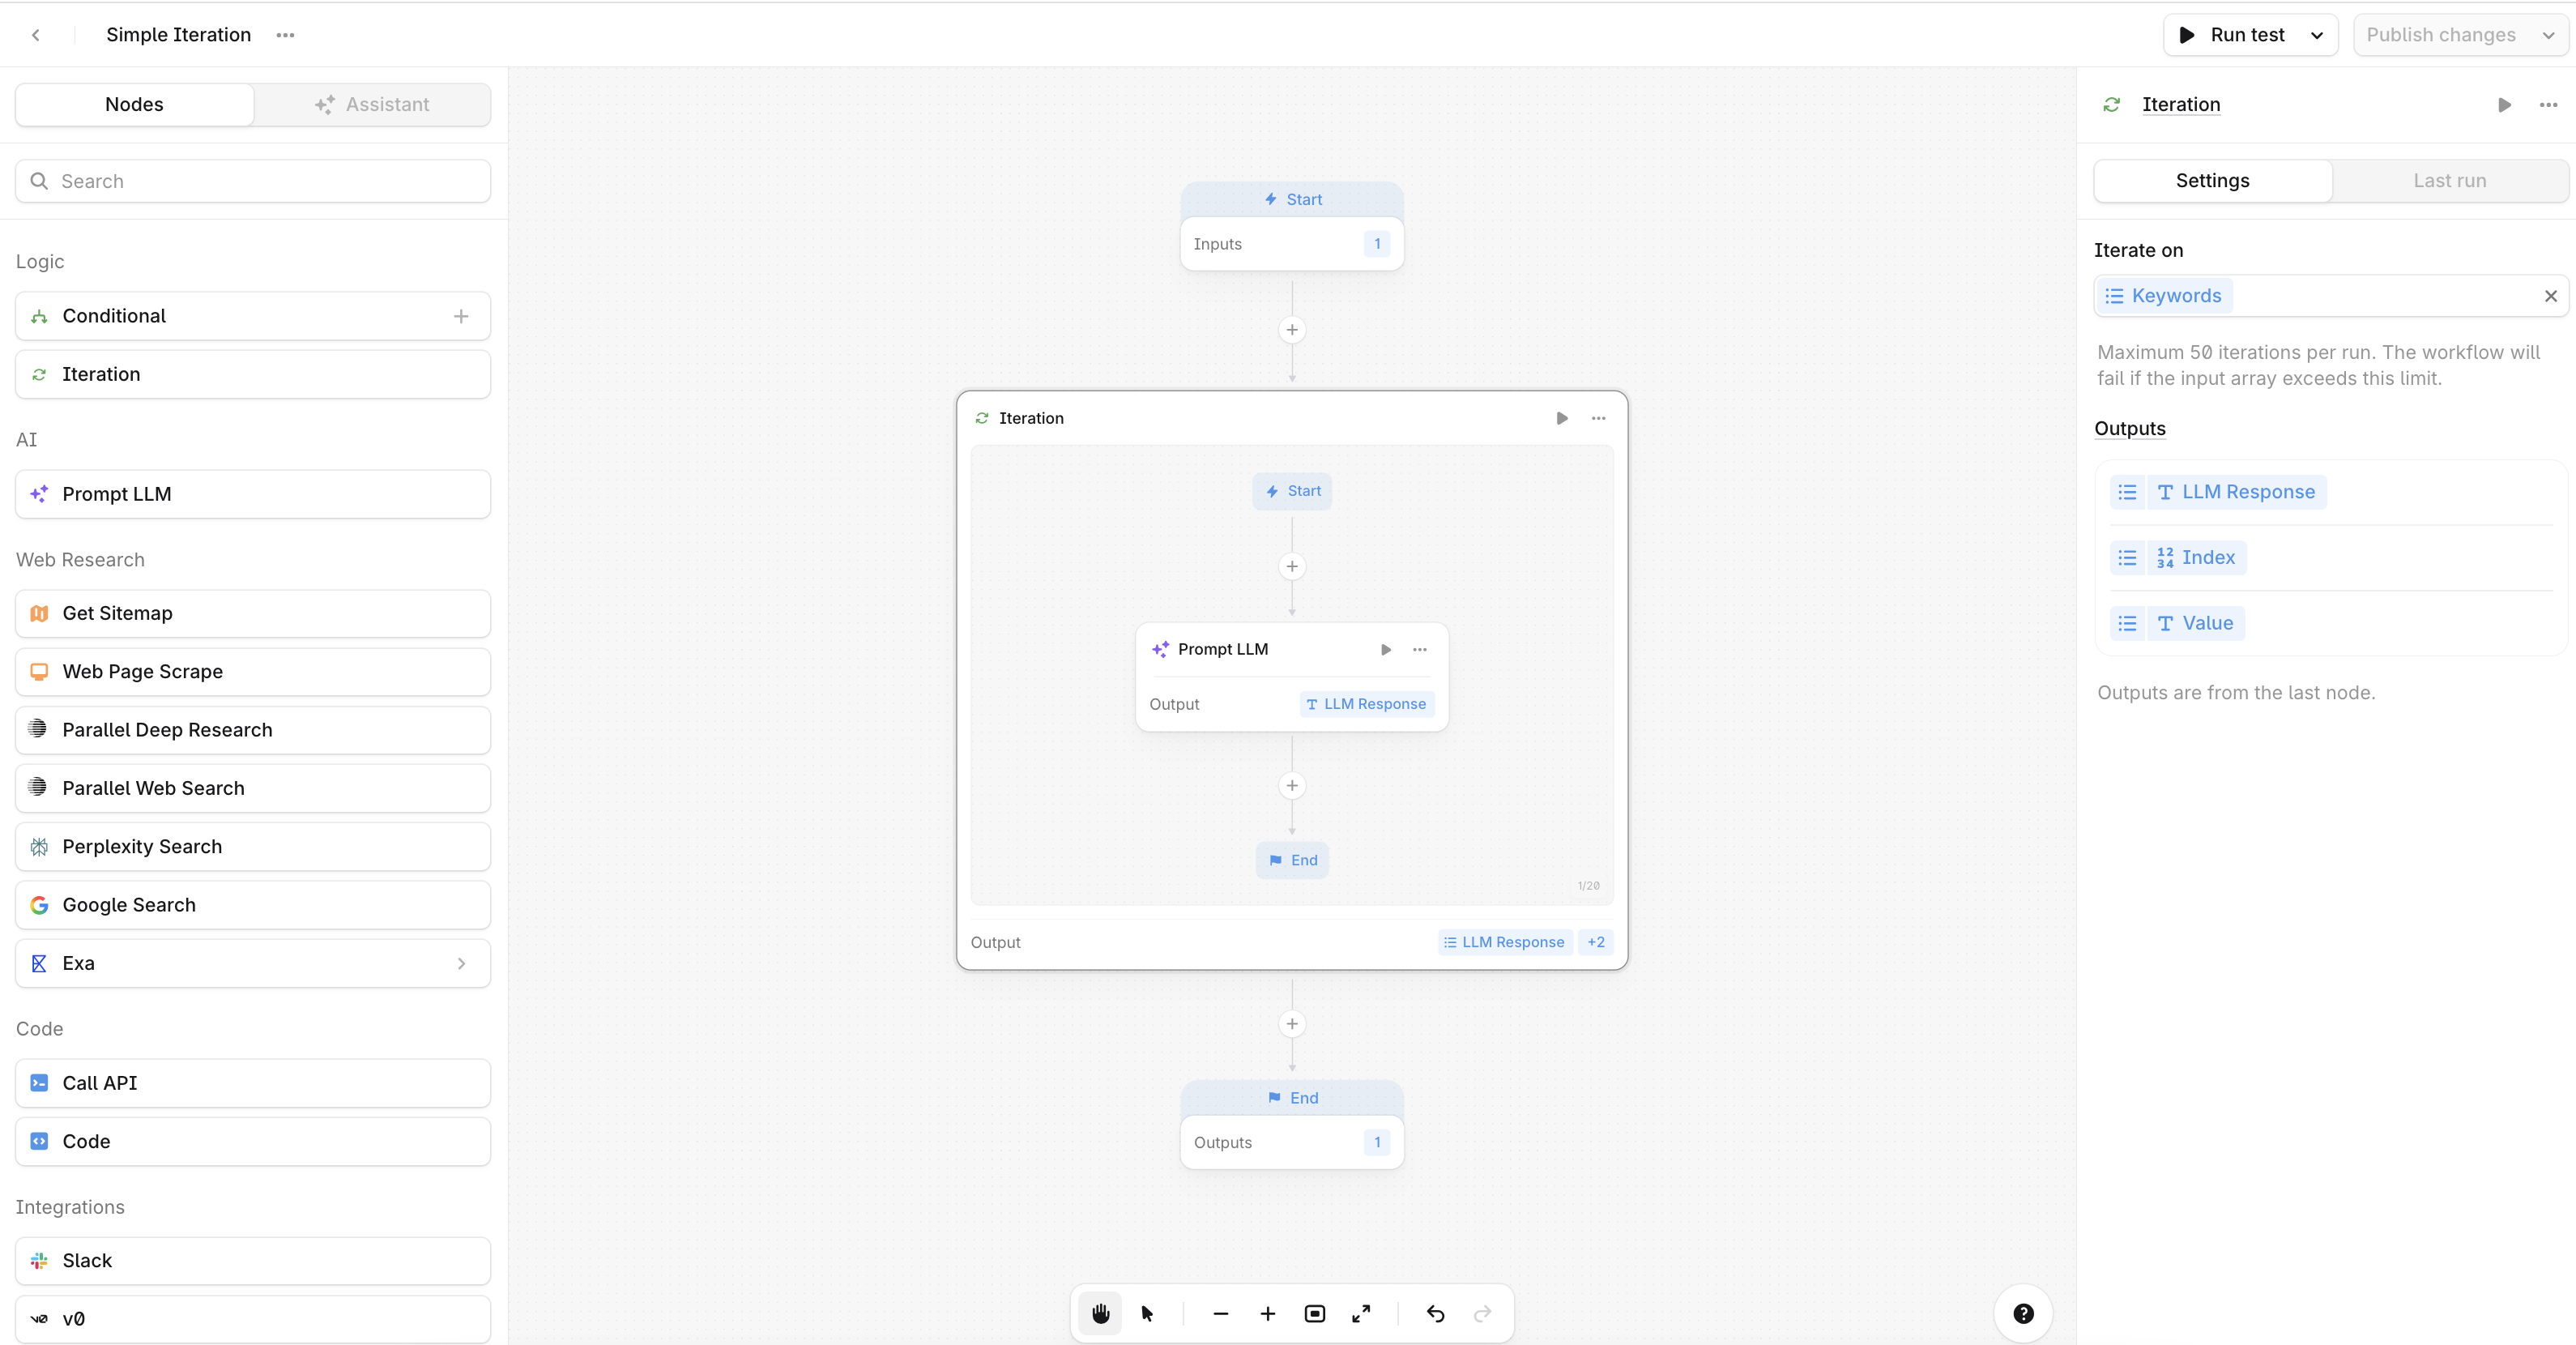Click the node Search field
Screen dimensions: 2576x1345
point(253,182)
